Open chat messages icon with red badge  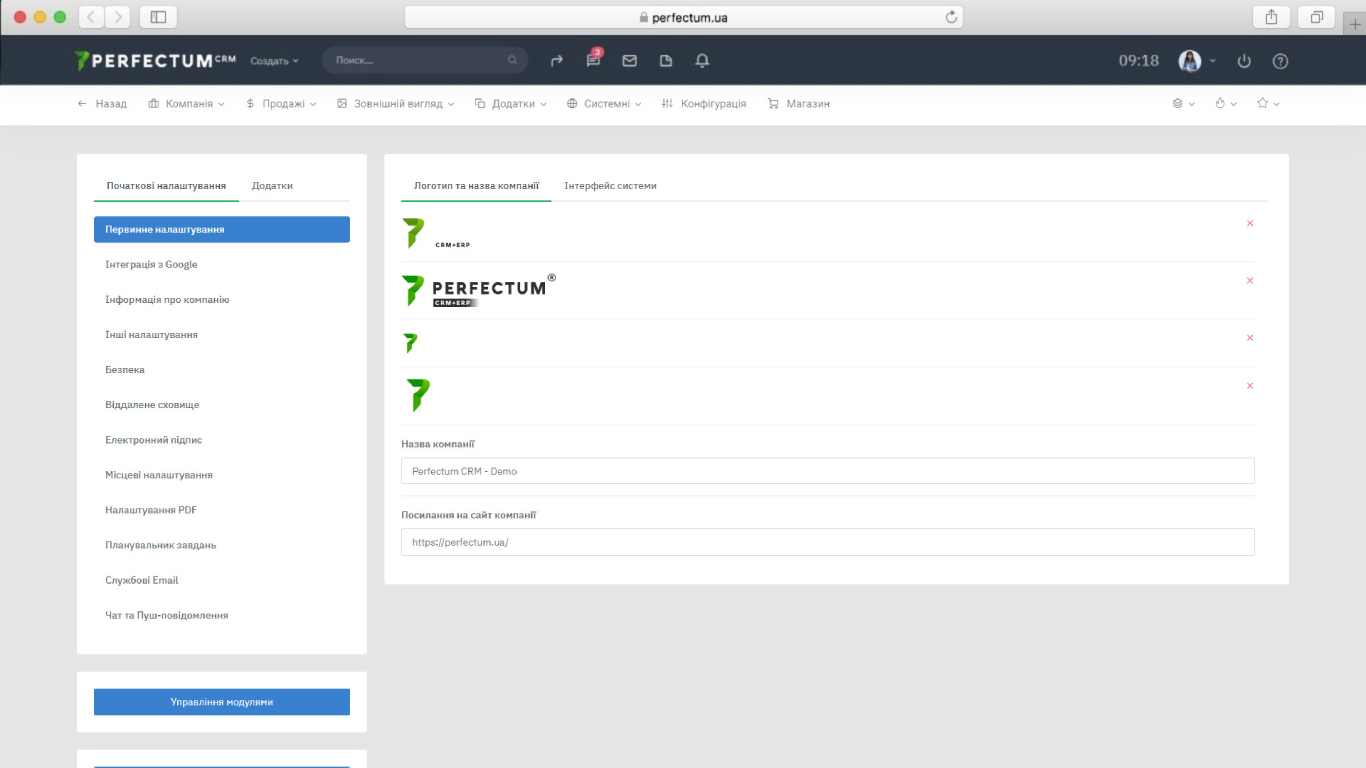[x=593, y=61]
